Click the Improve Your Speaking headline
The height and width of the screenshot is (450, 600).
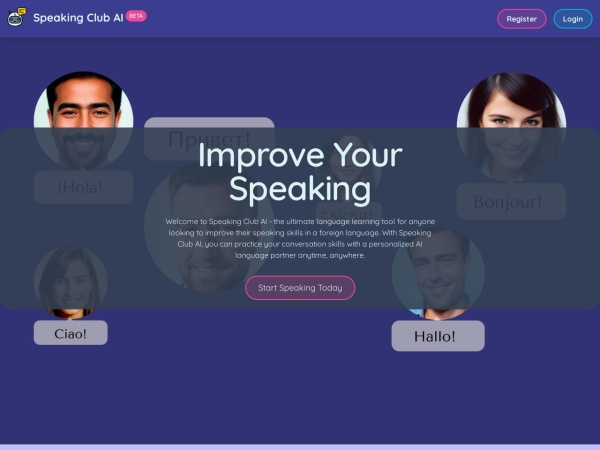point(300,172)
